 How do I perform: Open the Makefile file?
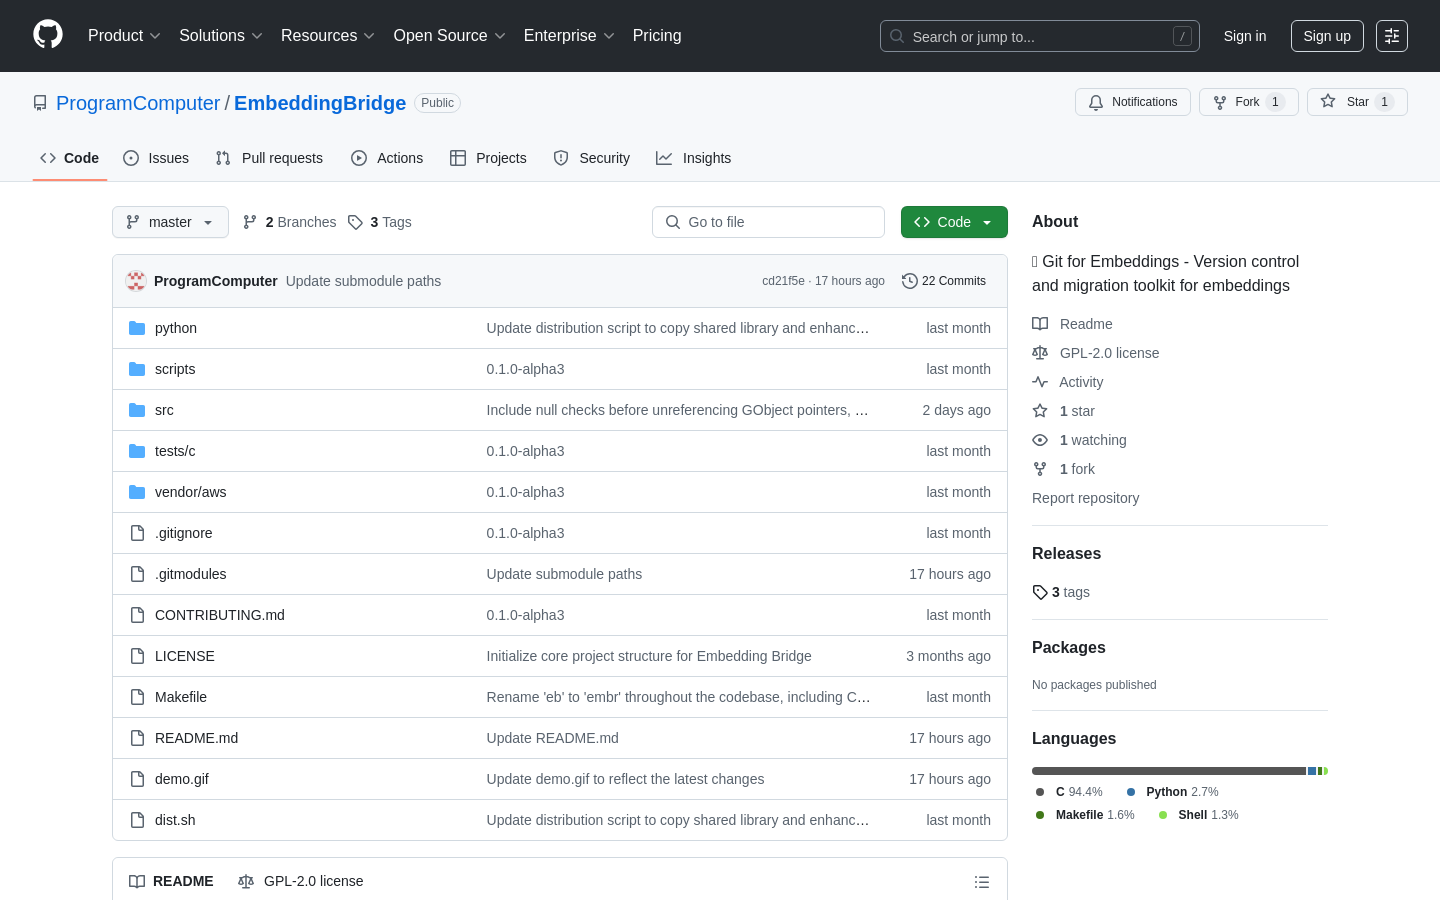pyautogui.click(x=181, y=697)
